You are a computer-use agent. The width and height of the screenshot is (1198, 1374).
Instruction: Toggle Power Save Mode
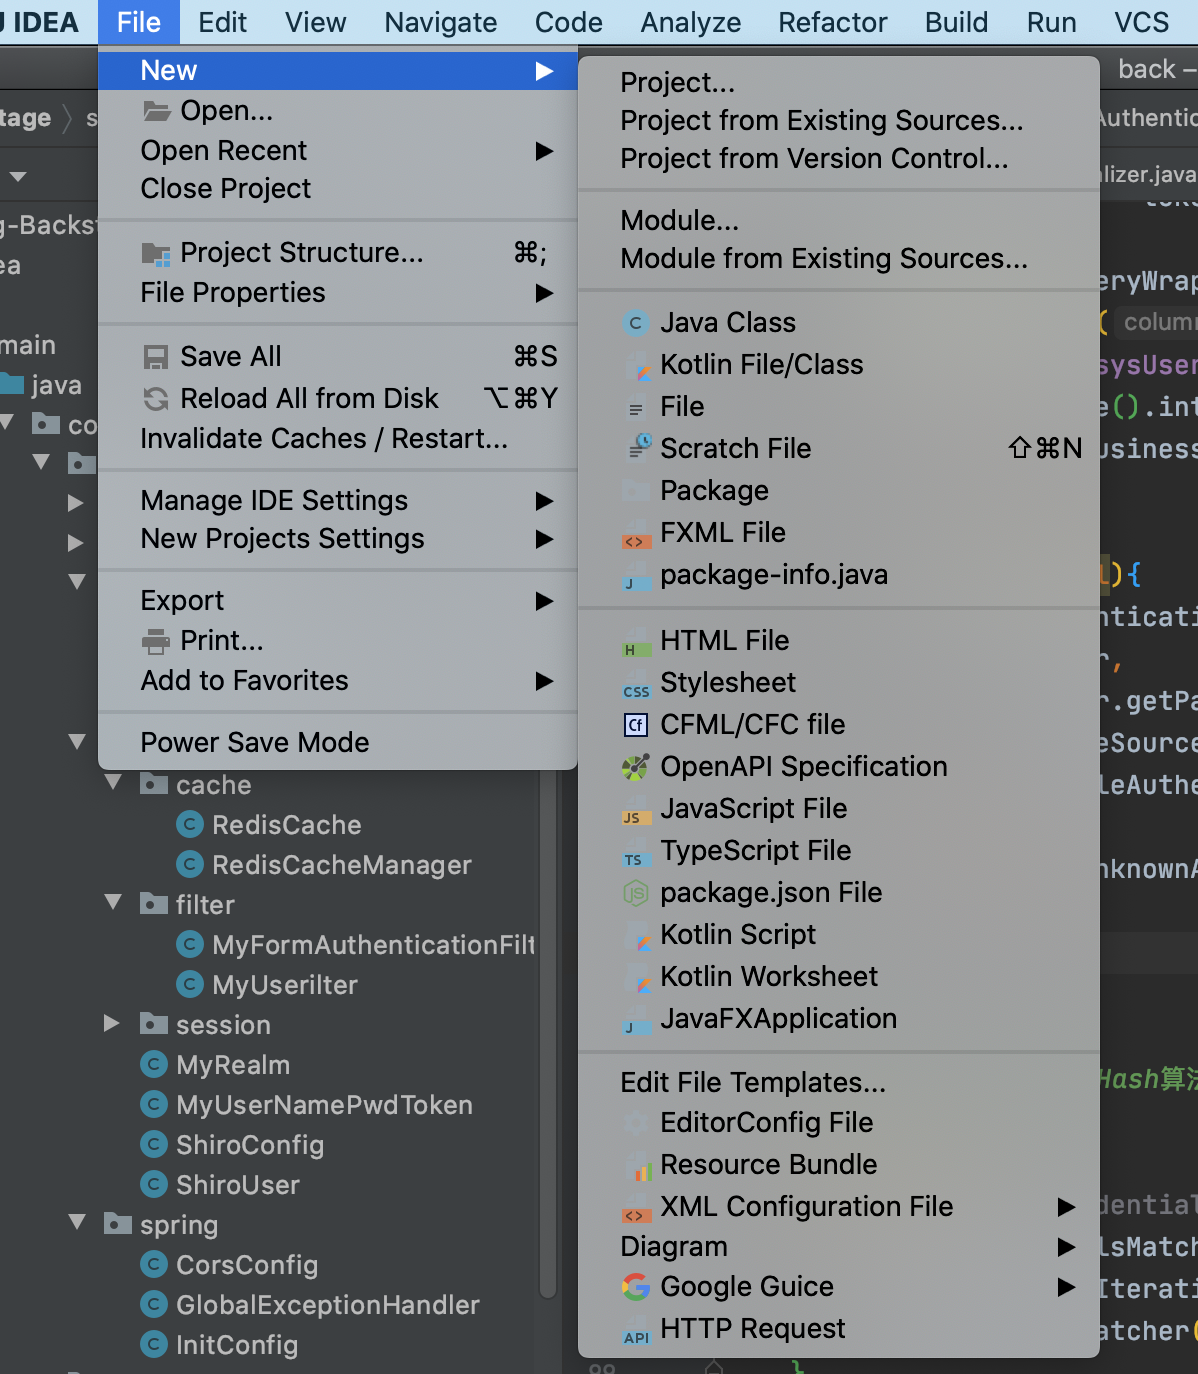coord(255,742)
